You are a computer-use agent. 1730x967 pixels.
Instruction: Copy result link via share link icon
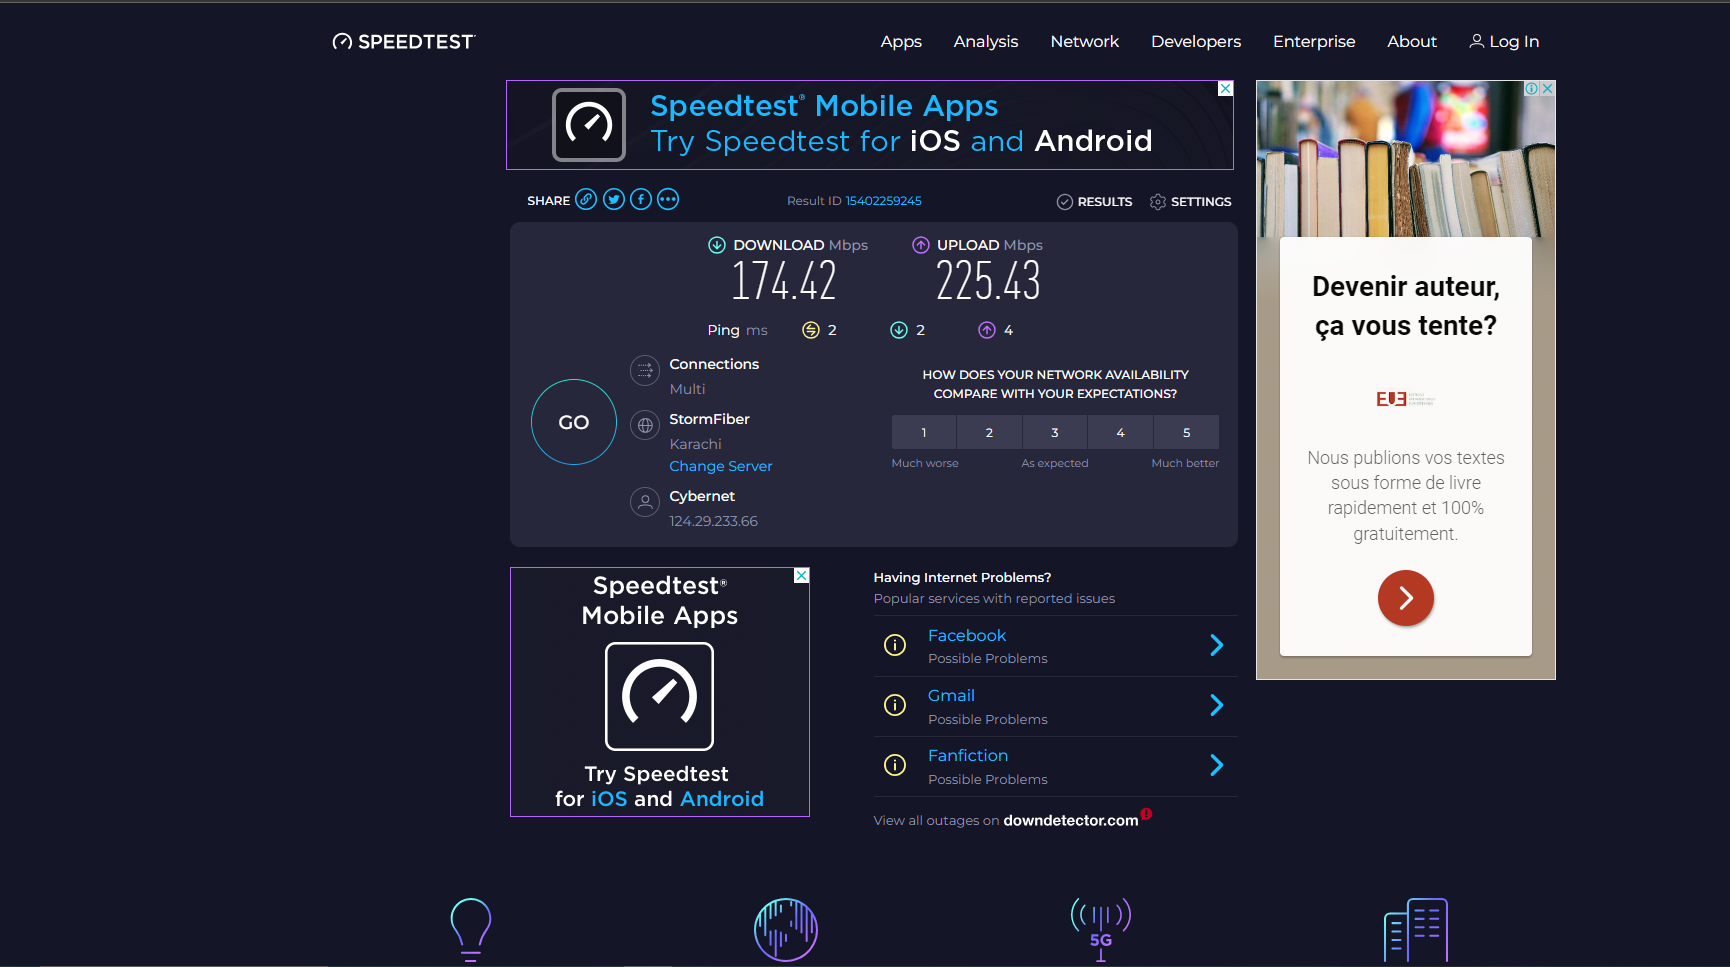[x=586, y=199]
